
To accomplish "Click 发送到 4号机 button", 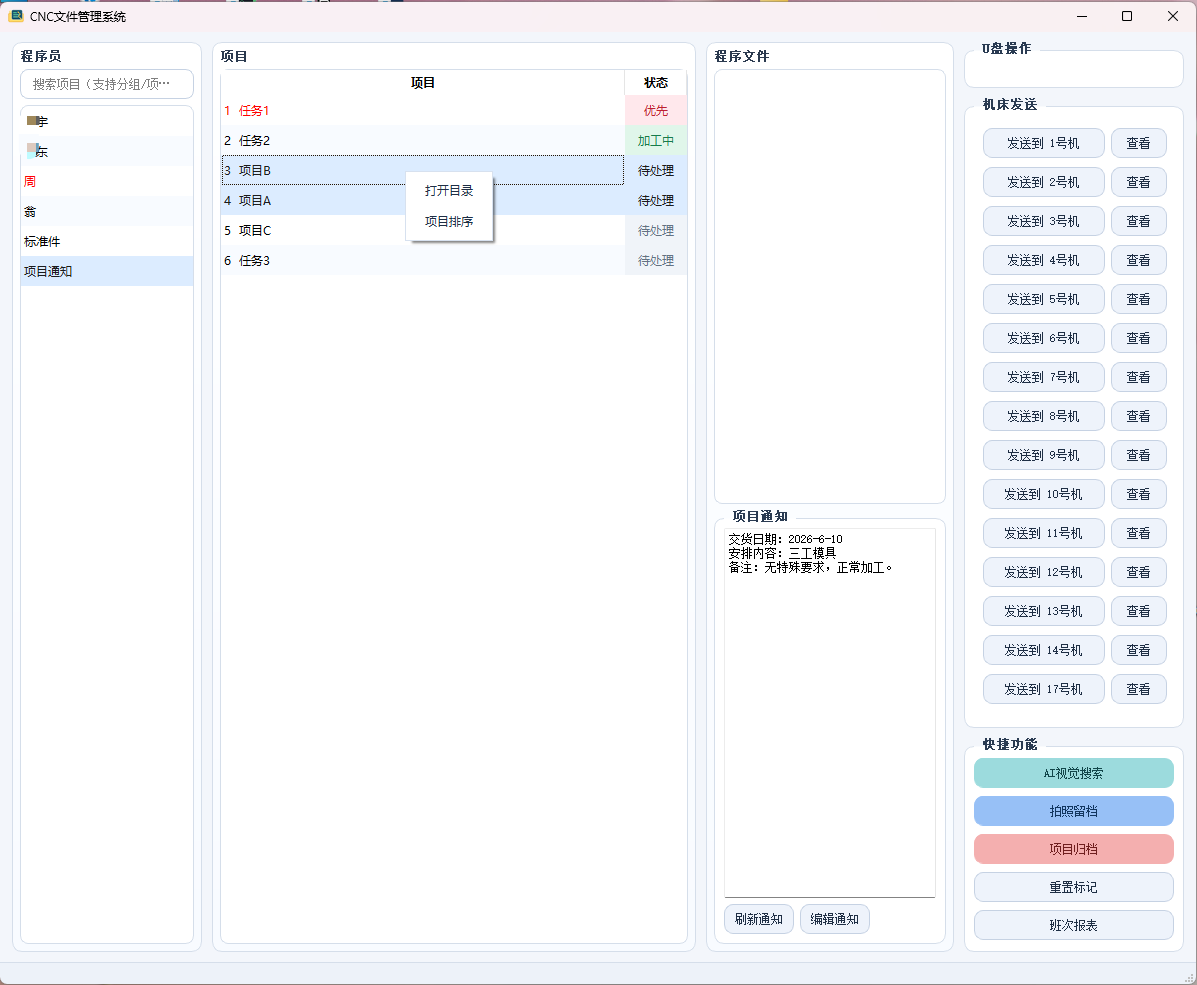I will coord(1044,260).
